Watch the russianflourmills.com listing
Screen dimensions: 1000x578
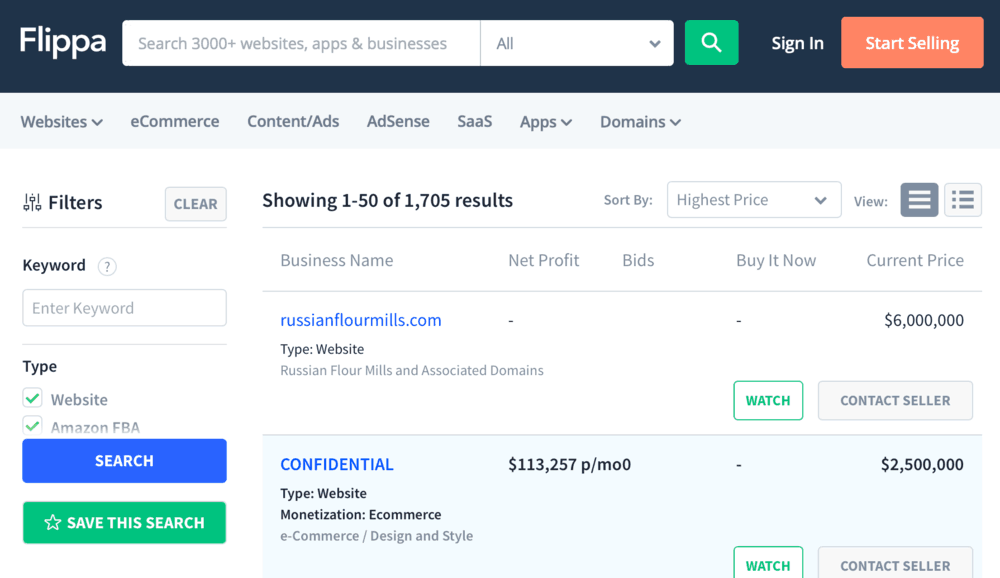(x=768, y=400)
